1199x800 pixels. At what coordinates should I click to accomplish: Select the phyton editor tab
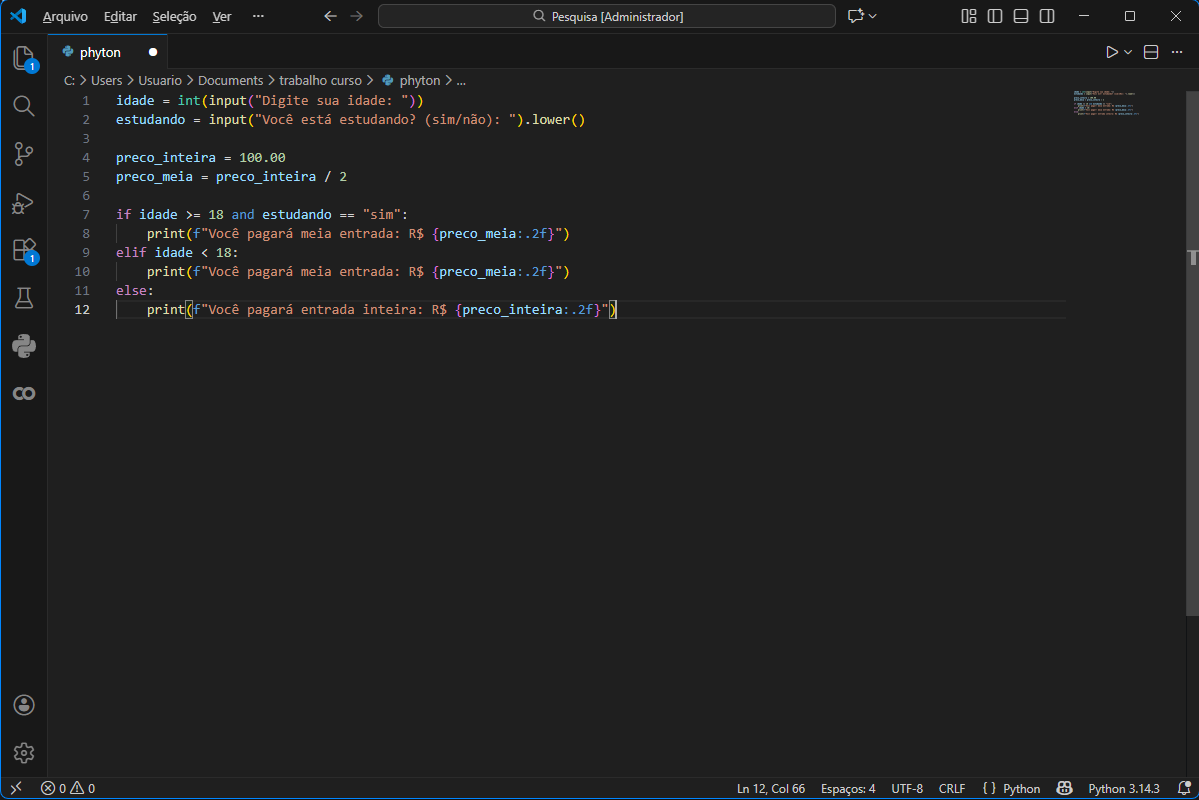point(100,52)
